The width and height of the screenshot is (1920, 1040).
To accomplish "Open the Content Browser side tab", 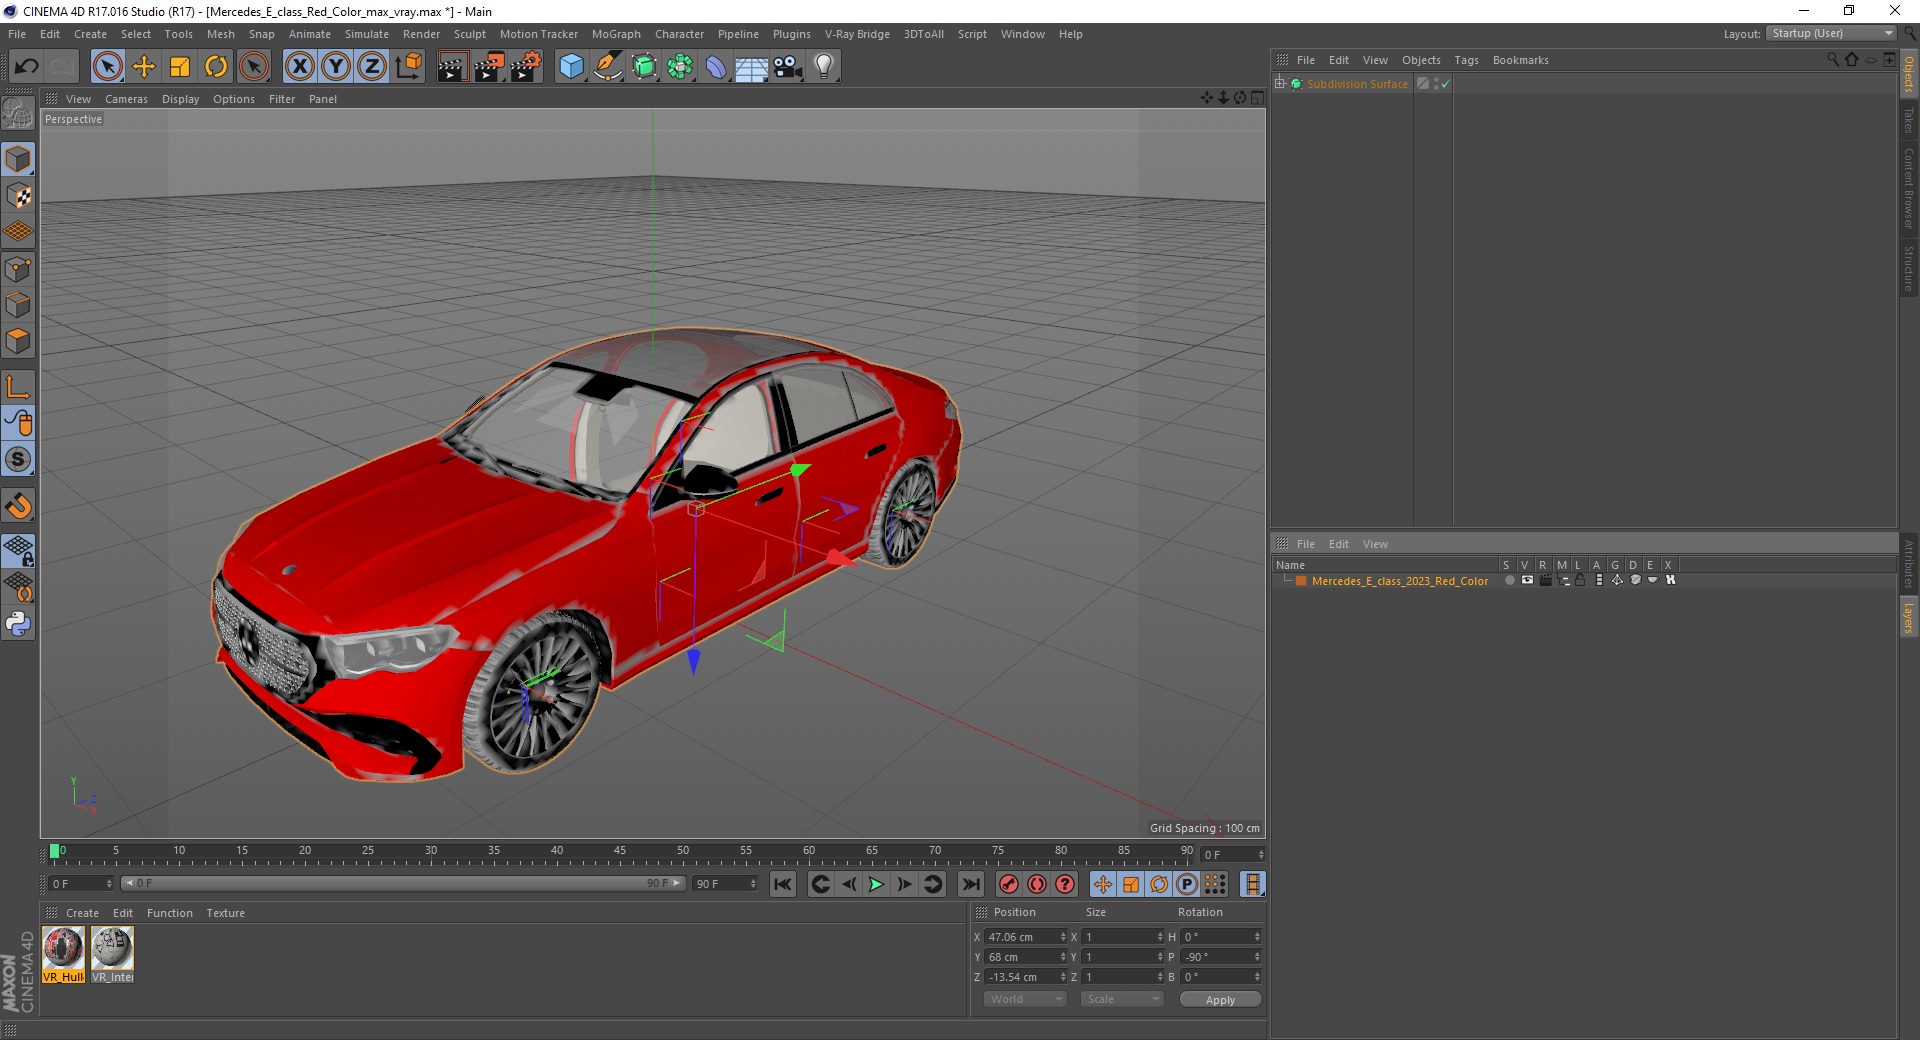I will [1909, 188].
